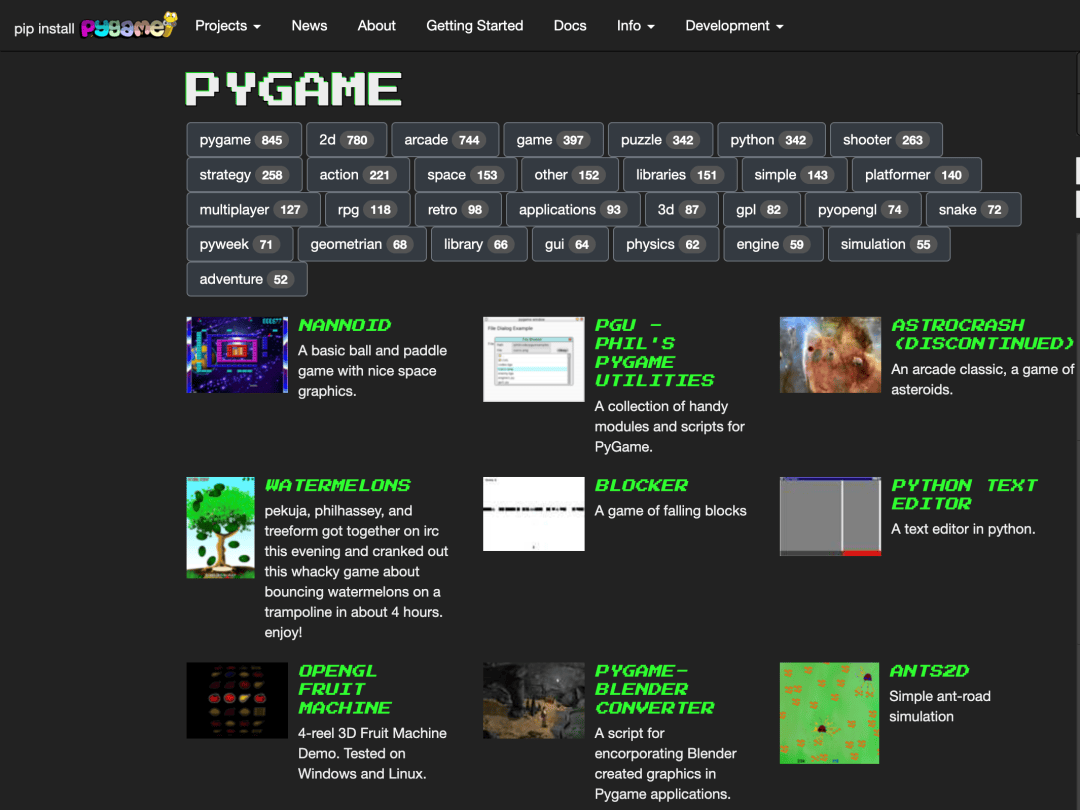Select the 2d 780 tag
Viewport: 1080px width, 810px height.
point(346,140)
